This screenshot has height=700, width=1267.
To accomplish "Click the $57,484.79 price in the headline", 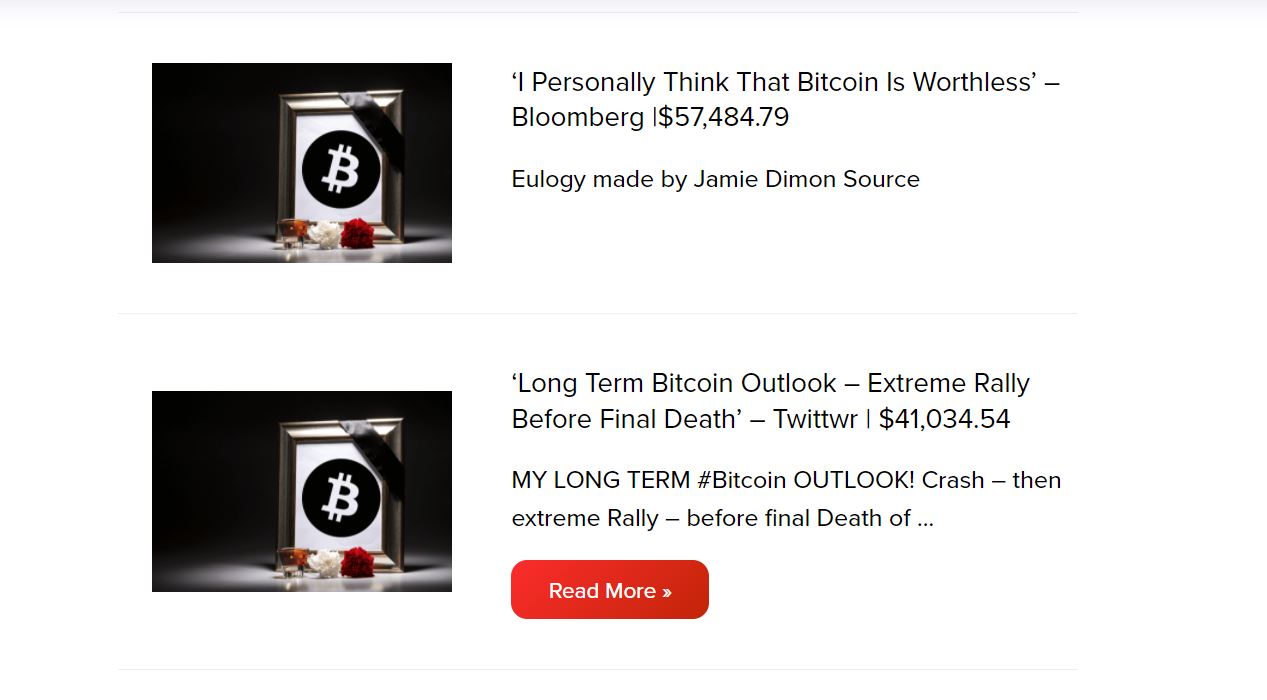I will point(724,118).
